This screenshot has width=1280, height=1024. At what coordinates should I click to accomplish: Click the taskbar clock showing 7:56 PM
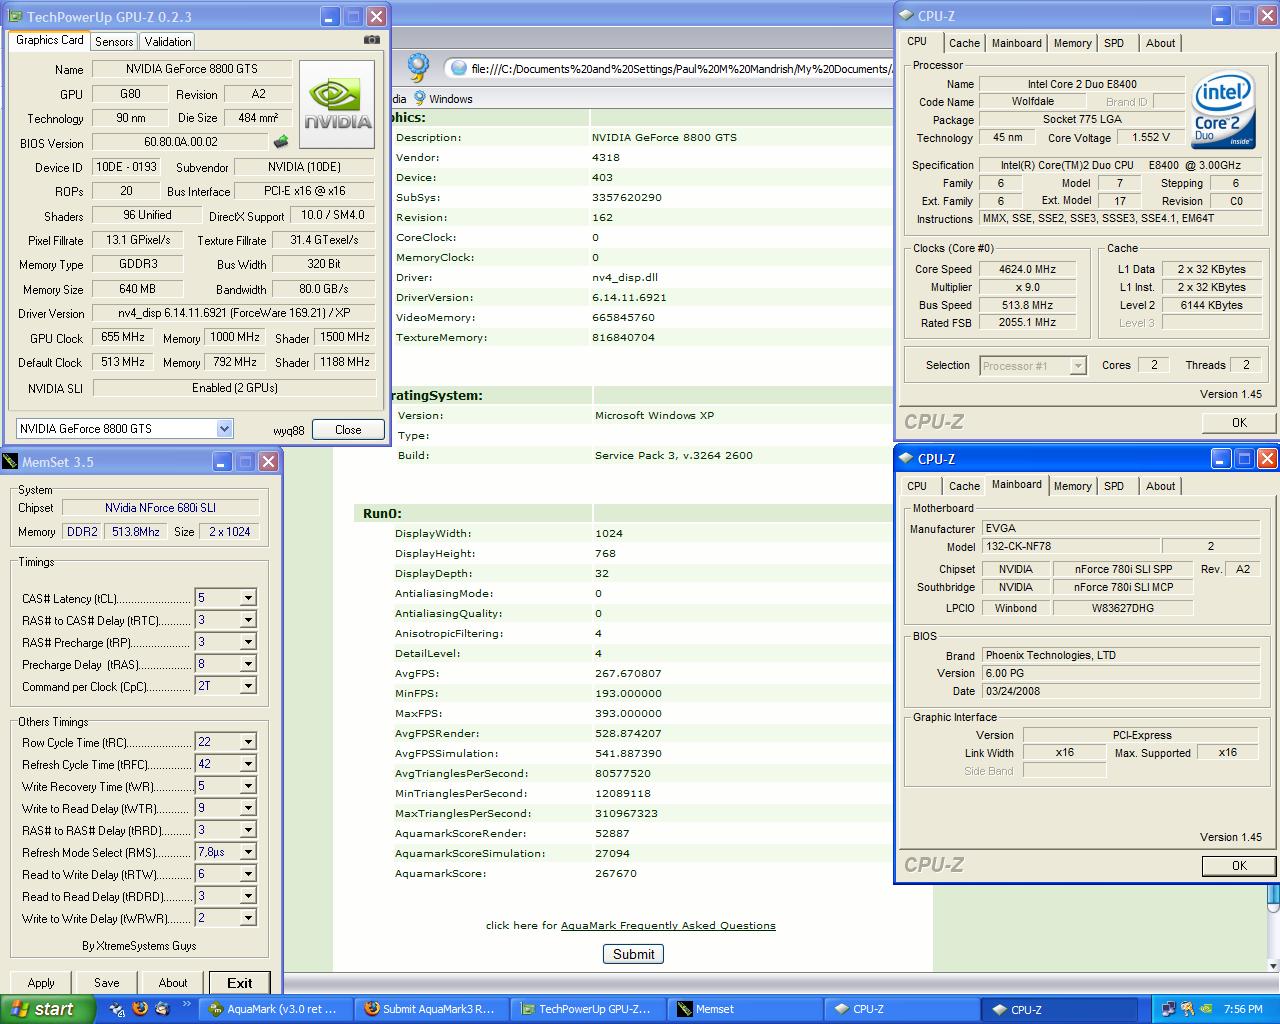1243,1009
